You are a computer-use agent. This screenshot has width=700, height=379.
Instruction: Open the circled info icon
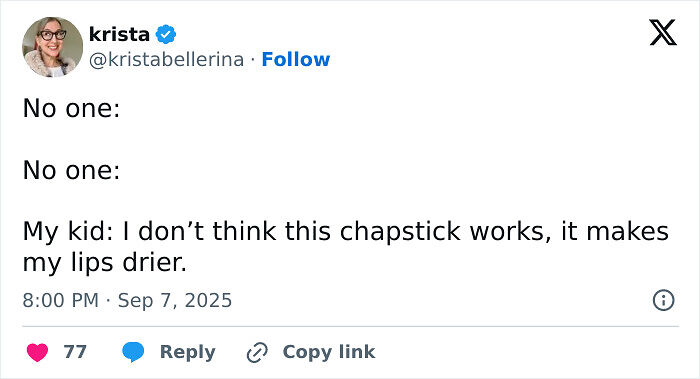(x=663, y=300)
